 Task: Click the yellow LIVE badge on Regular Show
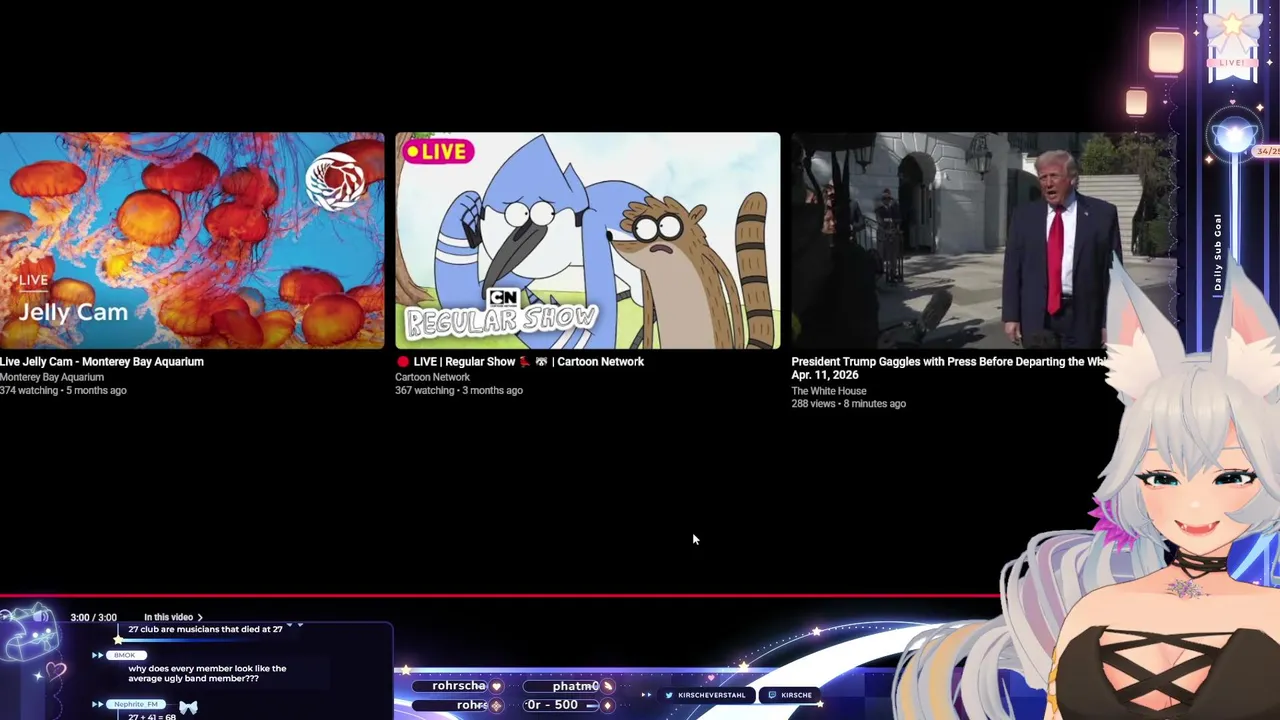[x=437, y=151]
